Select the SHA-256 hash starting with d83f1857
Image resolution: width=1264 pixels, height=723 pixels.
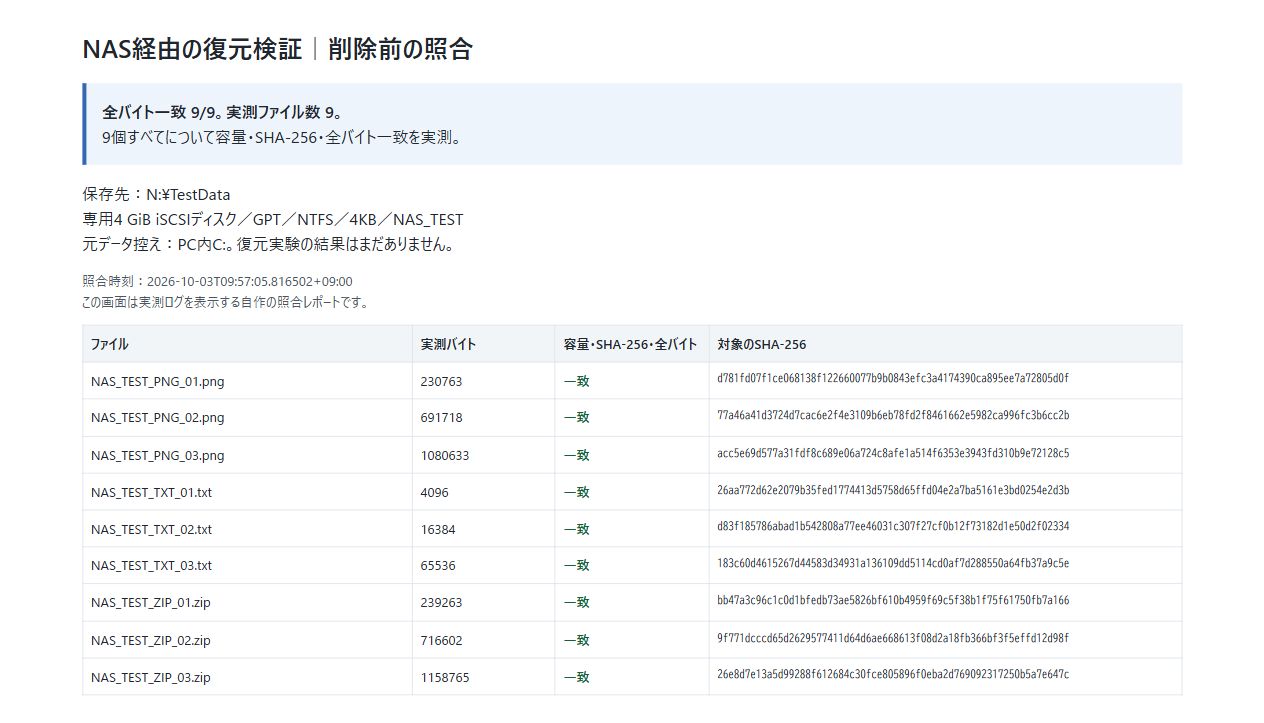(x=893, y=526)
